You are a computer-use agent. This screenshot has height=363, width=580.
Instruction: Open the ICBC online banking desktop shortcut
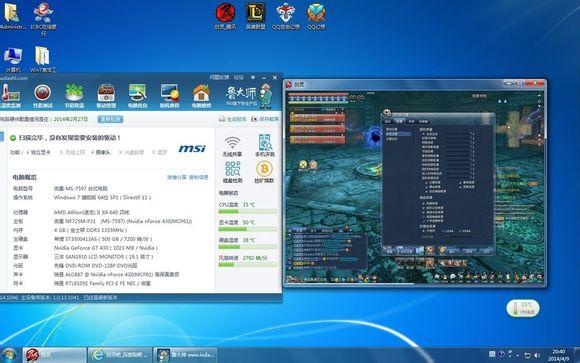pyautogui.click(x=43, y=19)
